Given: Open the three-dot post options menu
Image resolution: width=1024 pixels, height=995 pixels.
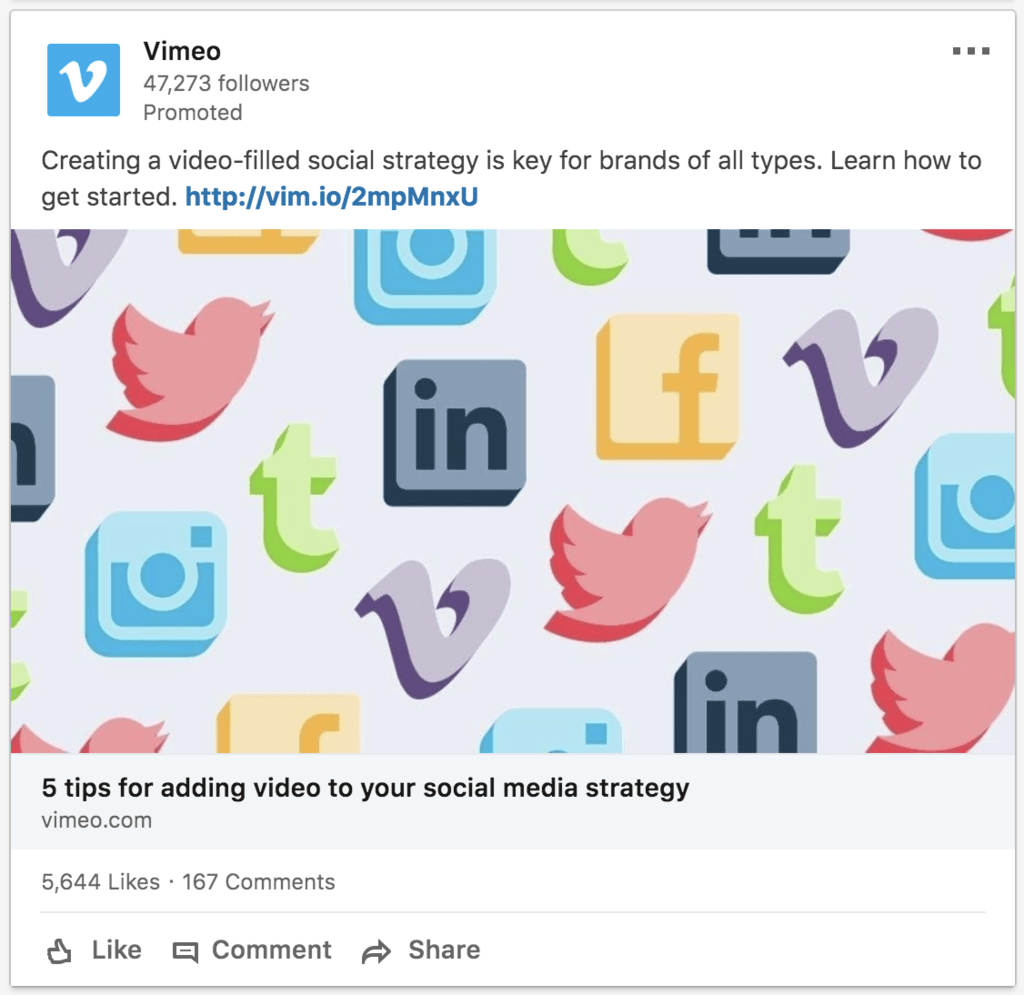Looking at the screenshot, I should (970, 51).
